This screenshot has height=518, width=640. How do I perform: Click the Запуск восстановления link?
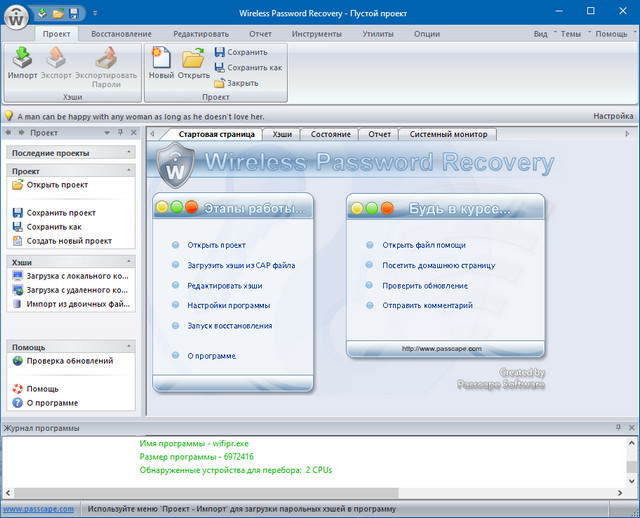(x=229, y=326)
